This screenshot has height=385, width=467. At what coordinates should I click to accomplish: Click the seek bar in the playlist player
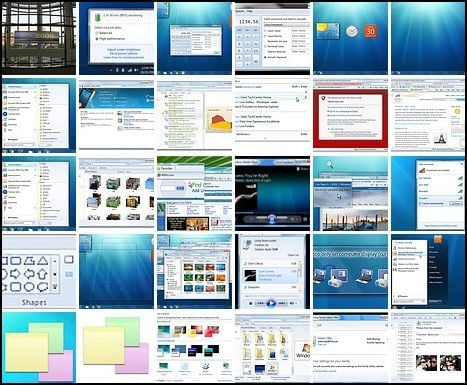271,296
